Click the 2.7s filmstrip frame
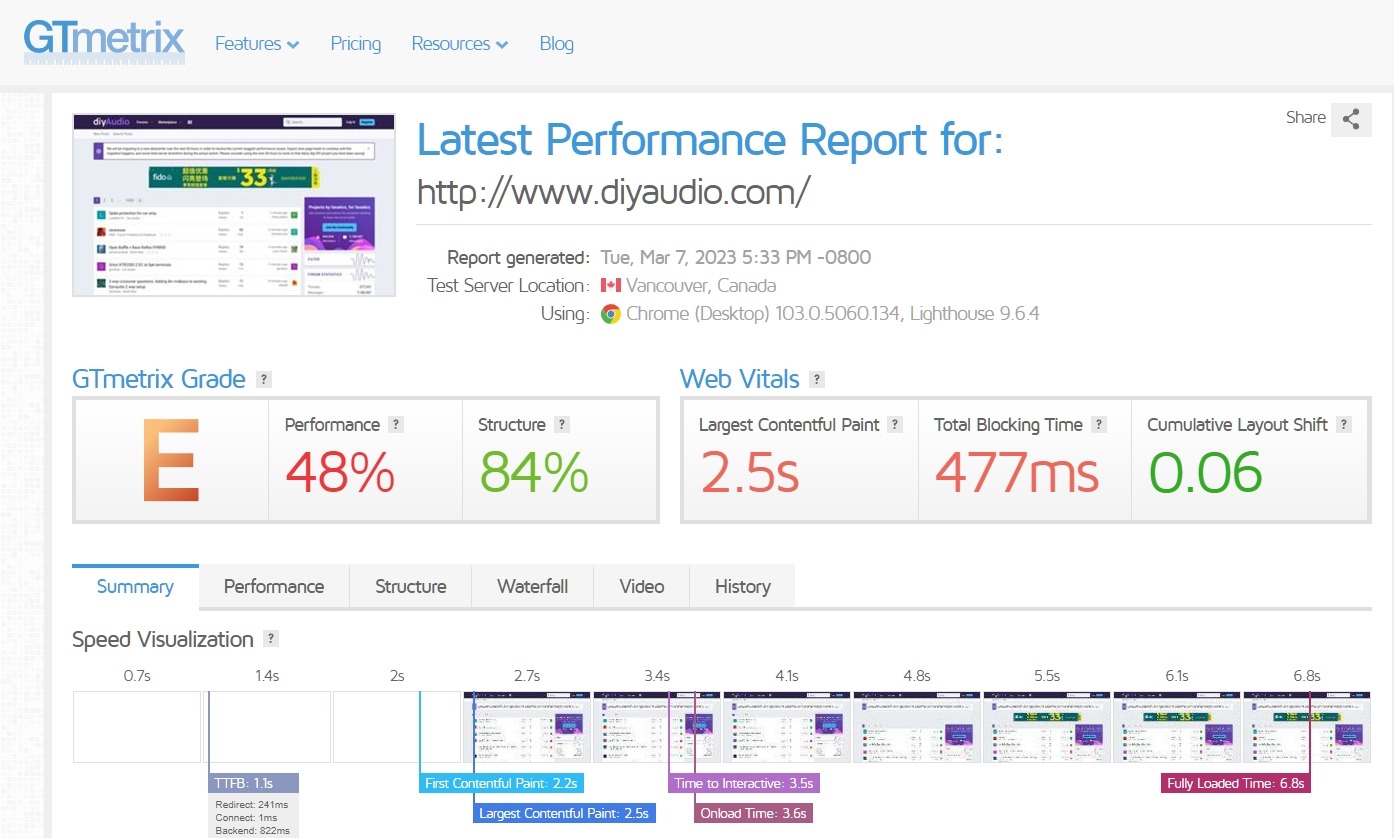Image resolution: width=1394 pixels, height=838 pixels. pyautogui.click(x=527, y=727)
